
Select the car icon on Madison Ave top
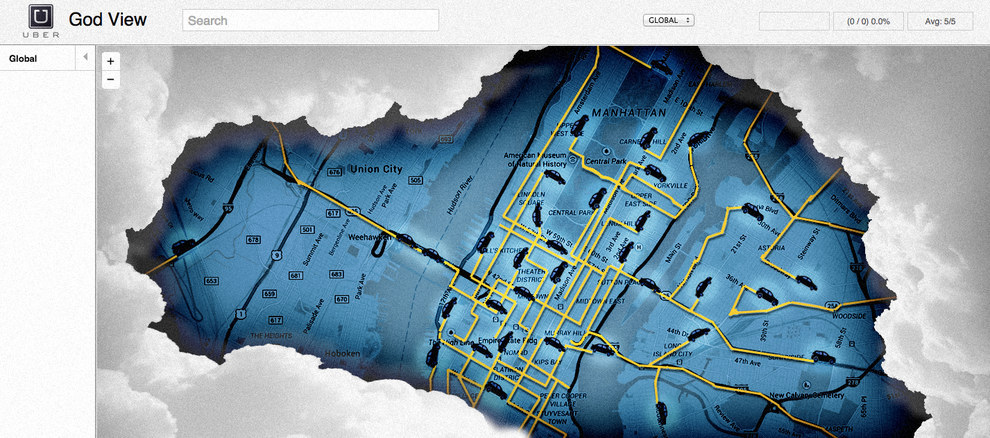click(661, 66)
